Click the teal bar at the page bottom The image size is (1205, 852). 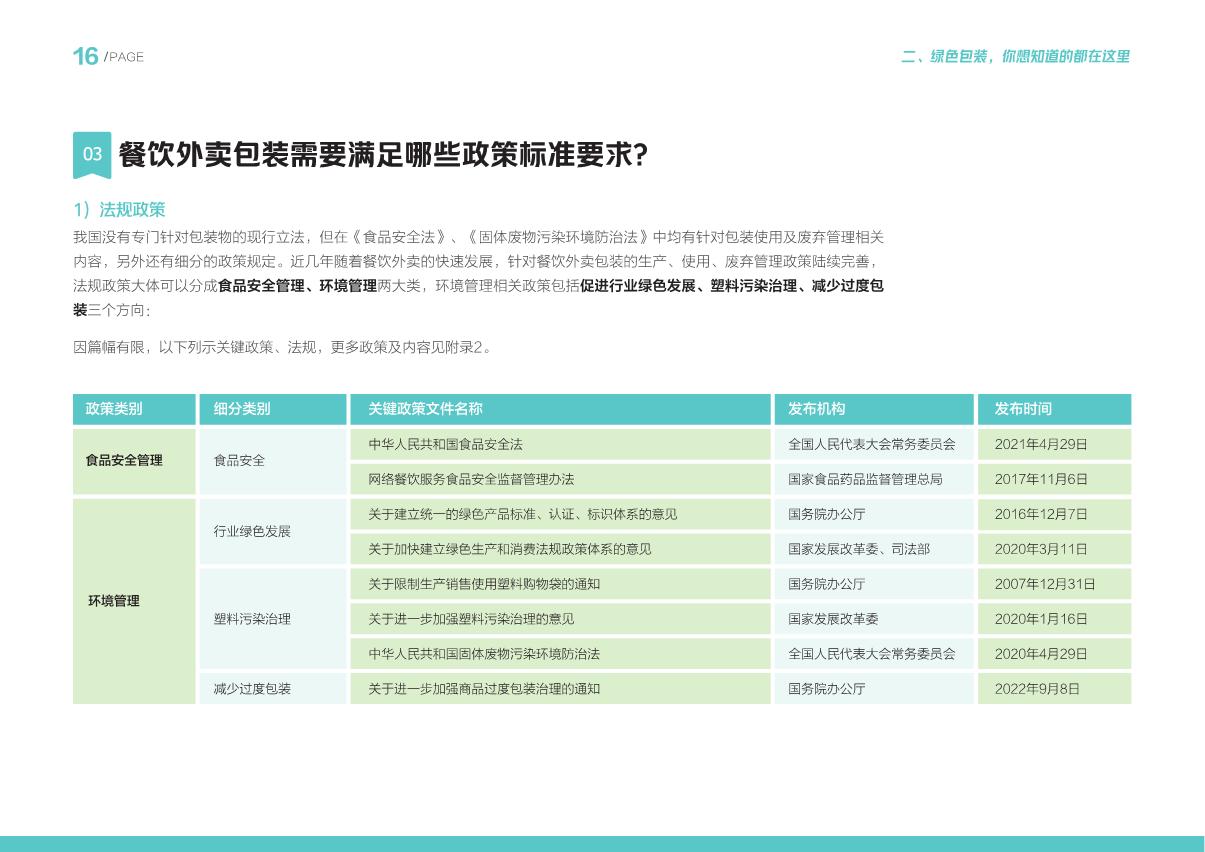coord(602,845)
